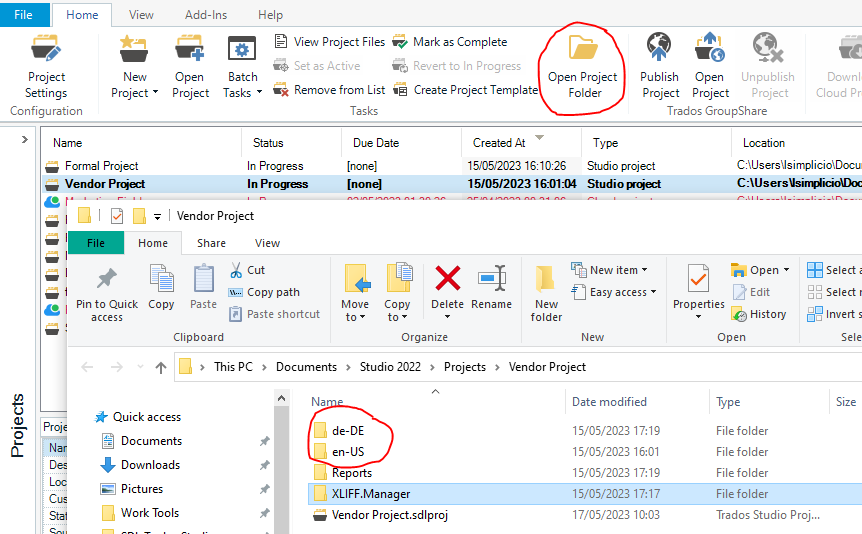Image resolution: width=862 pixels, height=534 pixels.
Task: Switch to the Add-Ins tab
Action: click(x=206, y=15)
